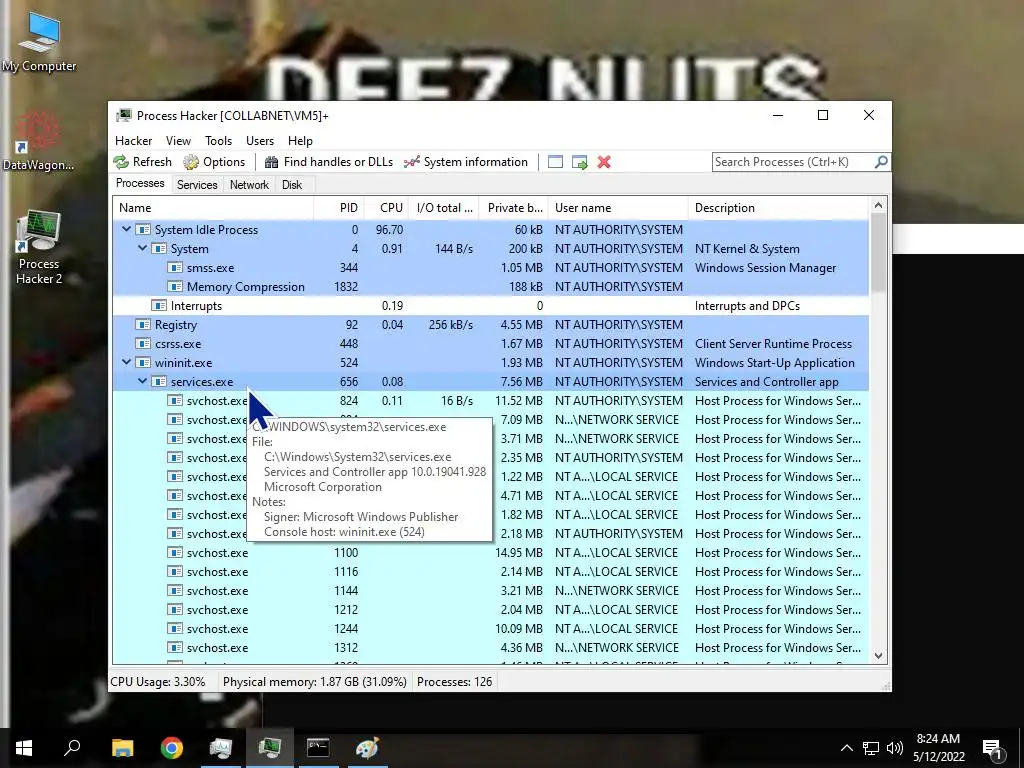Sort by the Private bytes column header
This screenshot has height=768, width=1024.
[513, 208]
